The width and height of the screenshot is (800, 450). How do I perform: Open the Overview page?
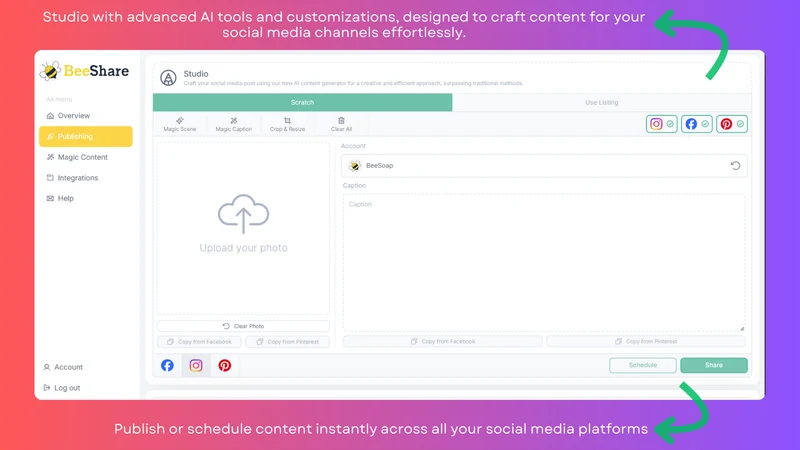click(68, 116)
